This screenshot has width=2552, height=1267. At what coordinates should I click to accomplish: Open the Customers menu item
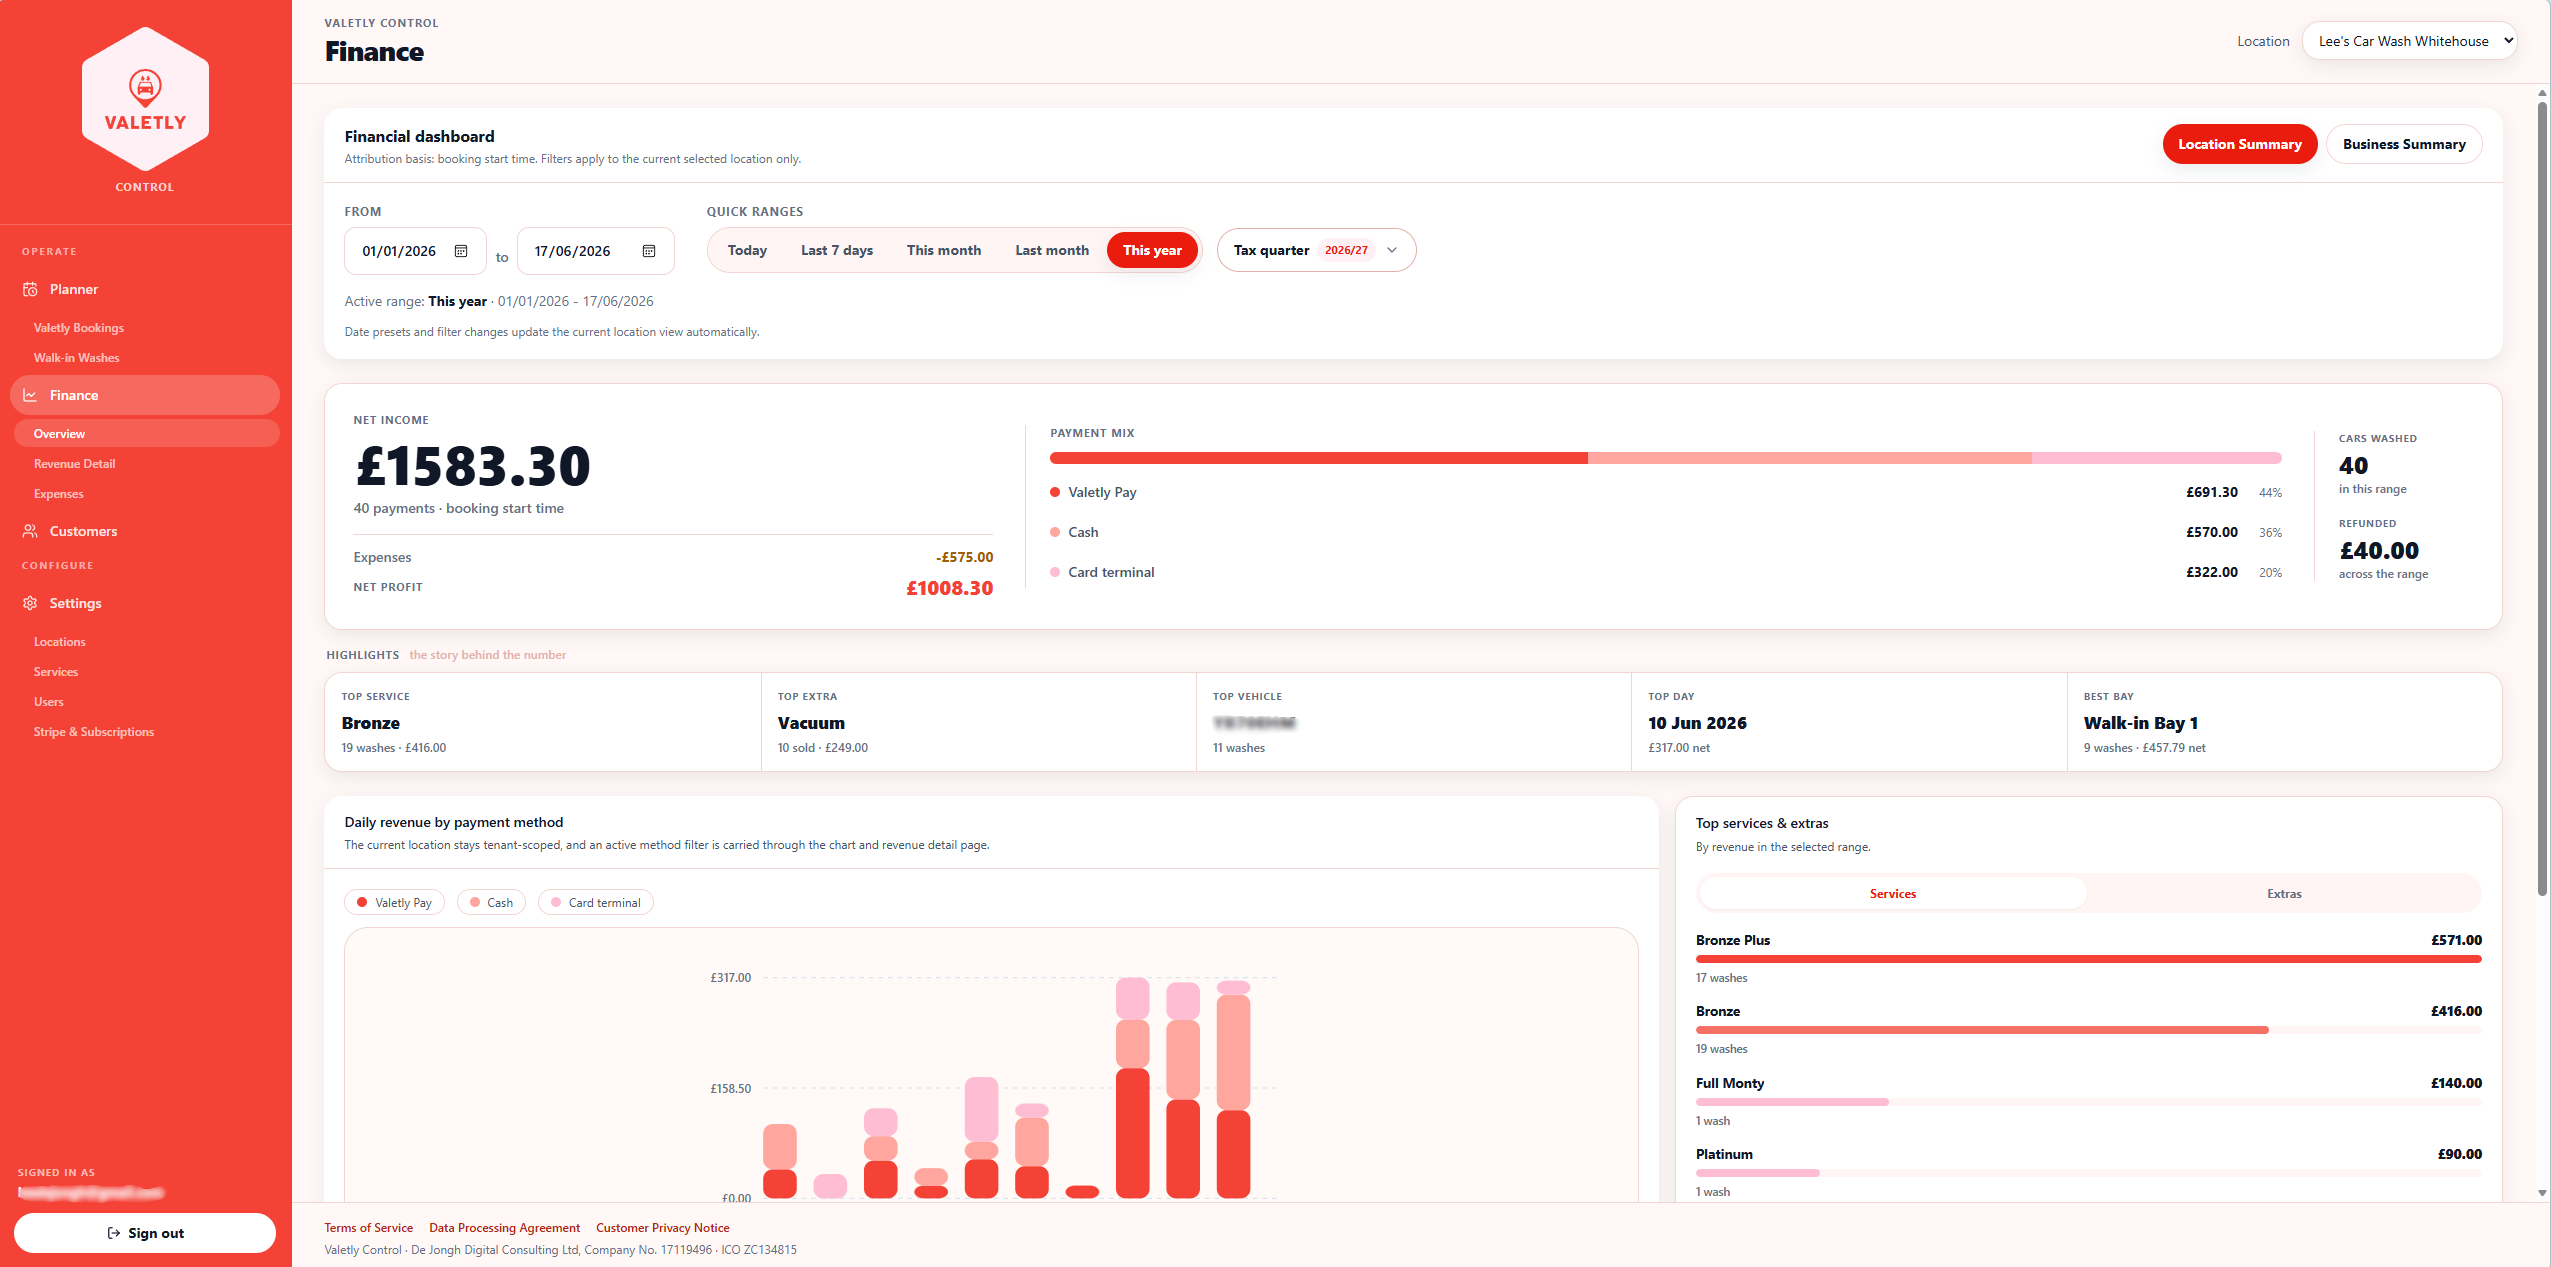coord(145,531)
